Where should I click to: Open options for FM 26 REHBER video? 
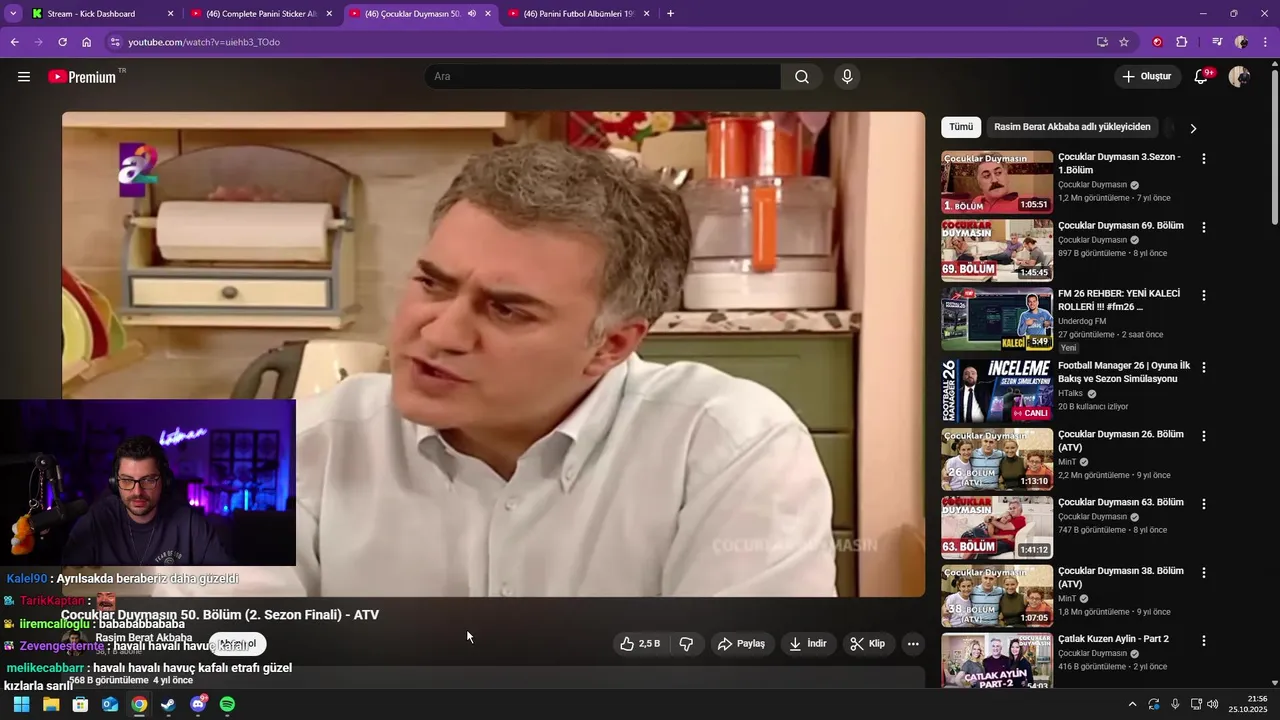tap(1204, 296)
